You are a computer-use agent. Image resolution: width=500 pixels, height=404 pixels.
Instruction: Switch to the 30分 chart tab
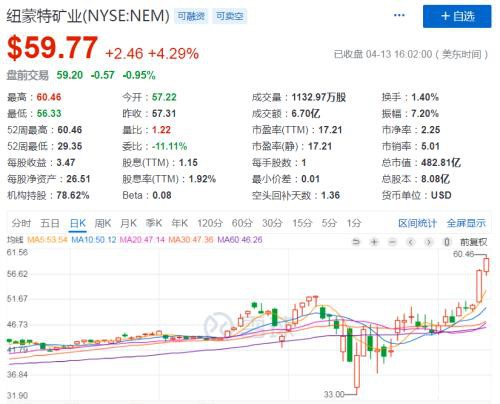click(x=272, y=223)
